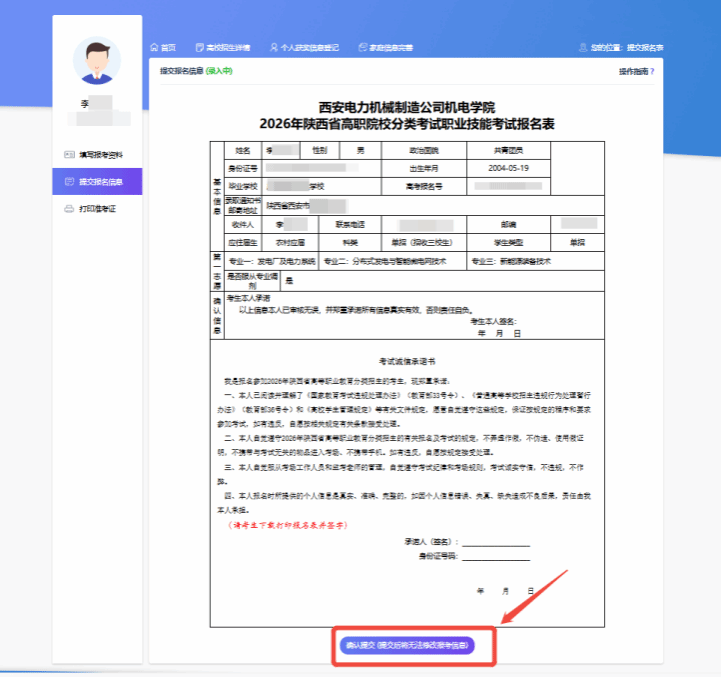Open the 操作指南 help link
722x678 pixels.
pyautogui.click(x=636, y=72)
